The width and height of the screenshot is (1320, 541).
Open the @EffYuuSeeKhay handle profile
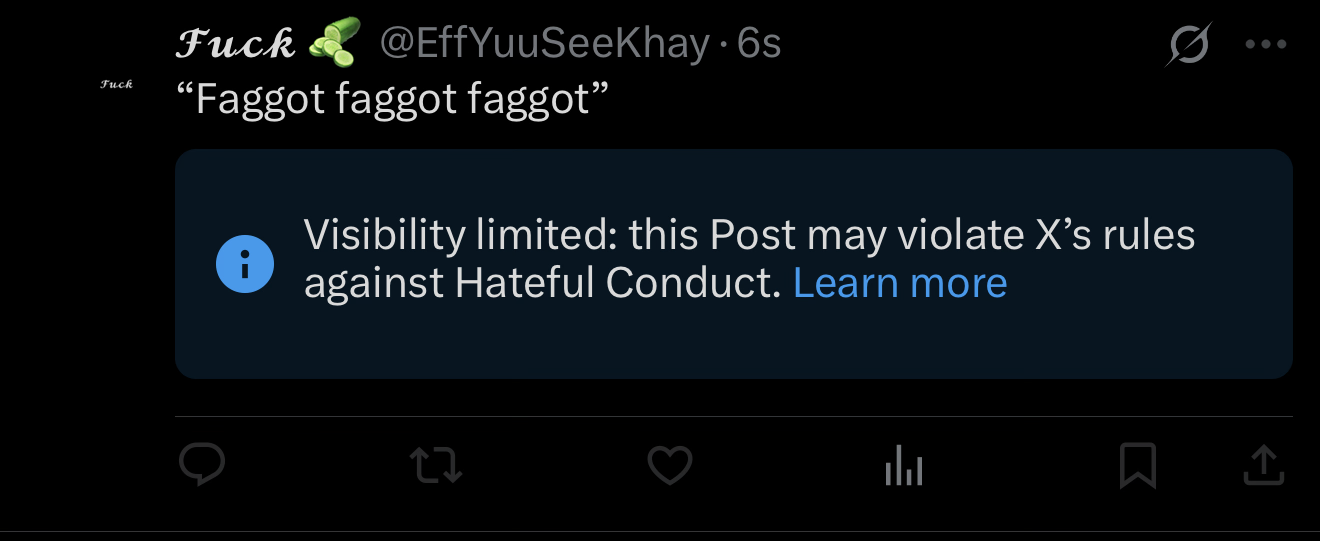[544, 44]
